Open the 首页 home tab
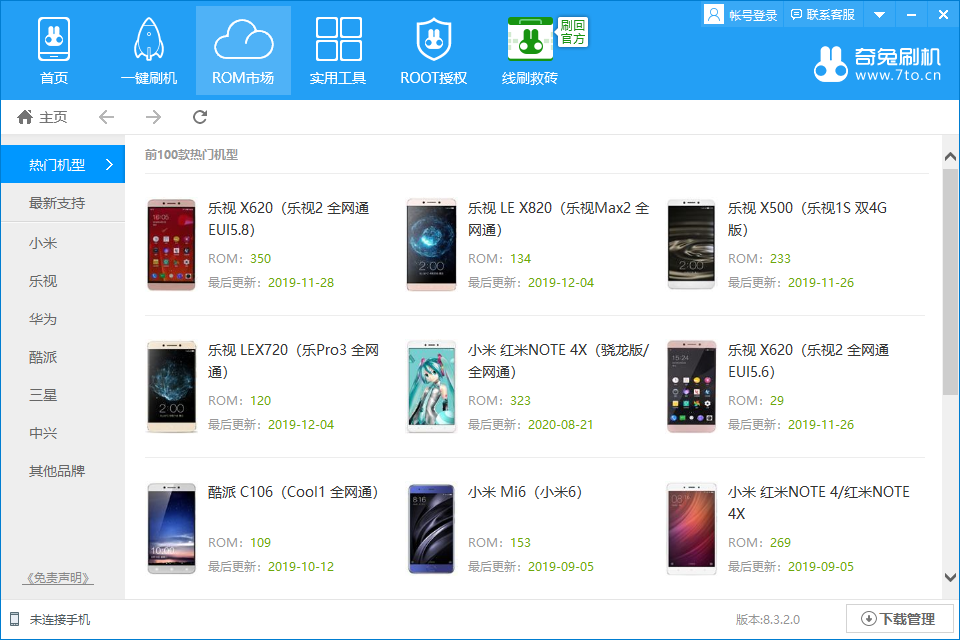Image resolution: width=960 pixels, height=640 pixels. click(x=54, y=51)
